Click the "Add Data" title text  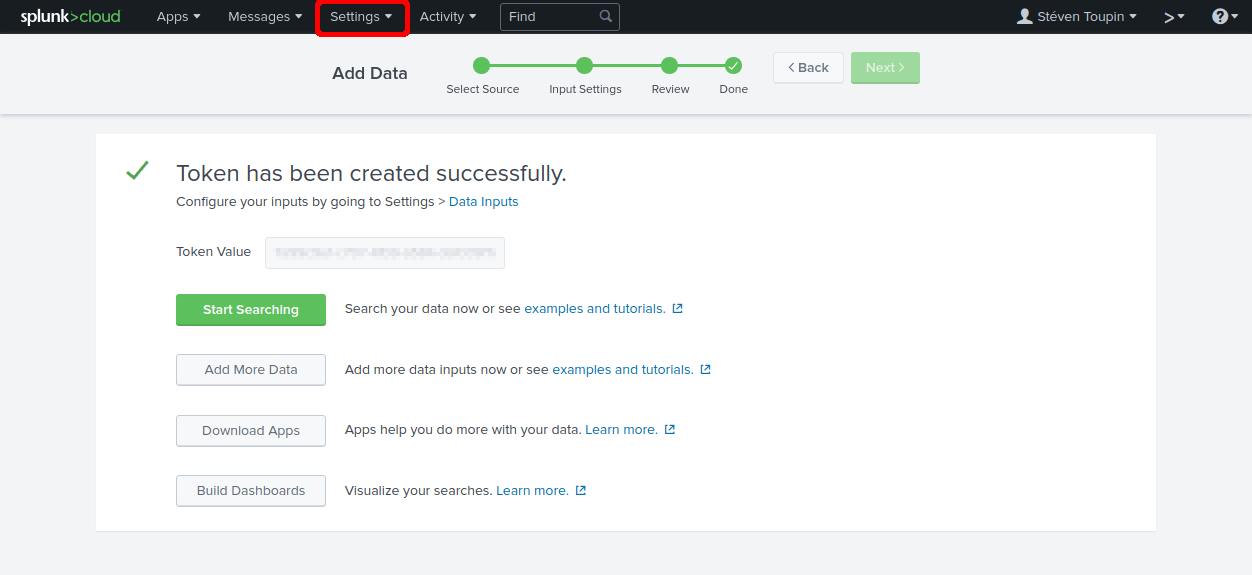[370, 73]
